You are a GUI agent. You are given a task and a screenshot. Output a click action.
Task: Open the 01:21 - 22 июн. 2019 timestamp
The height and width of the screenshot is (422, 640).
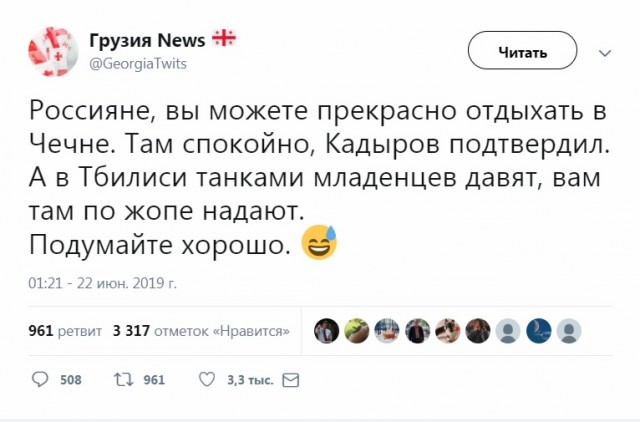(102, 283)
